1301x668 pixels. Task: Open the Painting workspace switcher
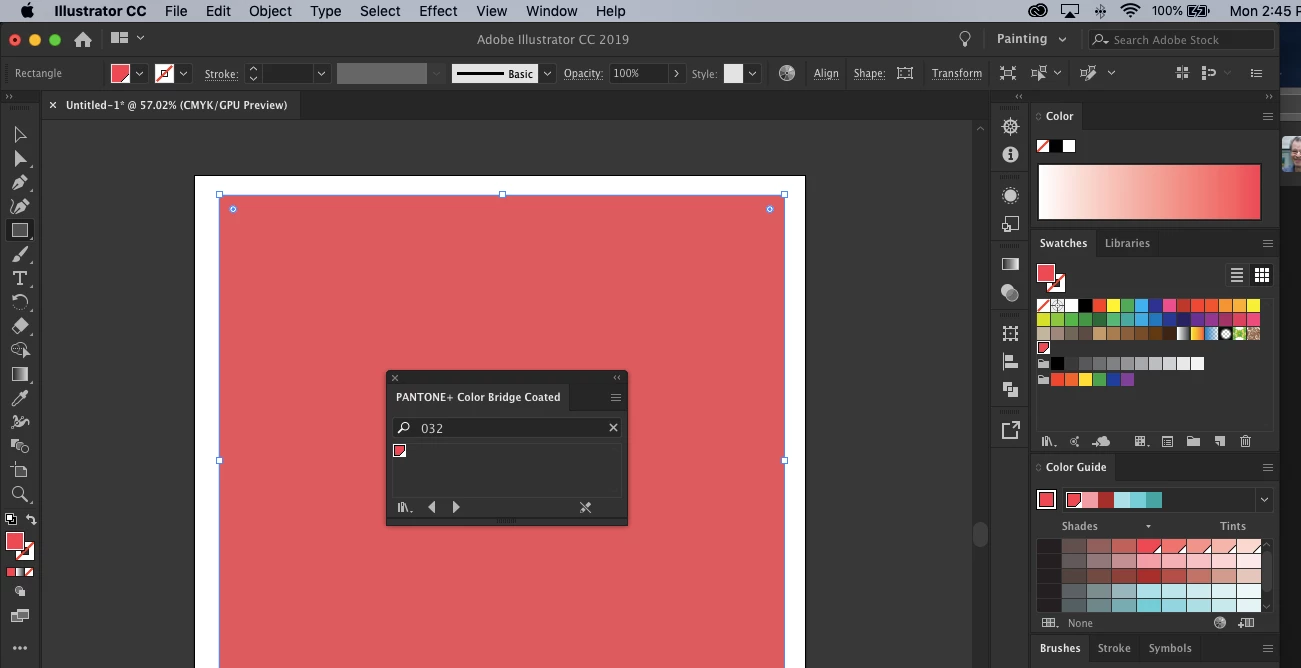(x=1031, y=39)
